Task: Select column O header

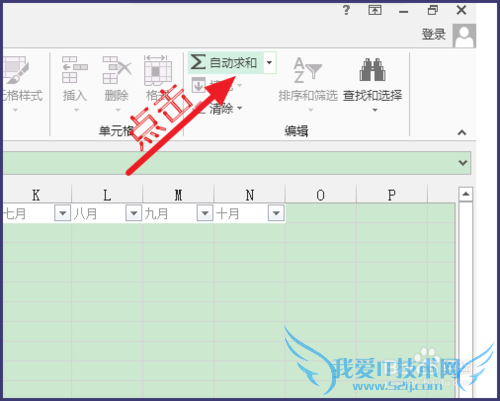Action: (x=321, y=195)
